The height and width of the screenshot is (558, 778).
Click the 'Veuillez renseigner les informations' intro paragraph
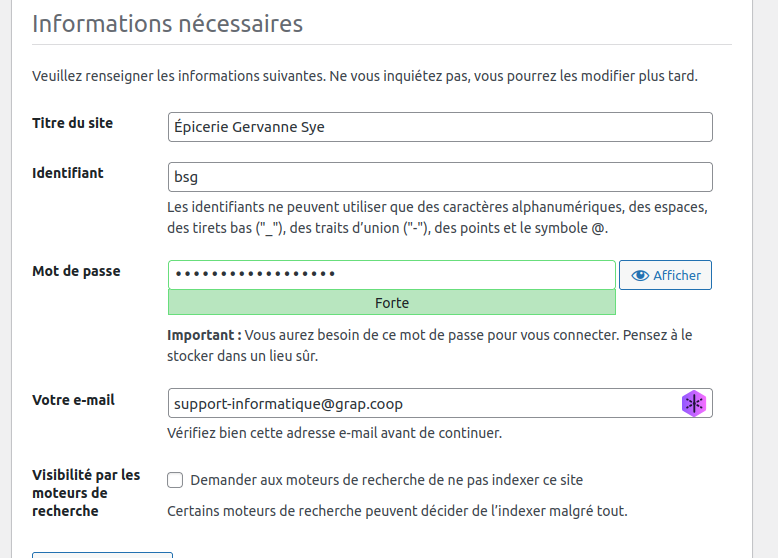[x=365, y=76]
